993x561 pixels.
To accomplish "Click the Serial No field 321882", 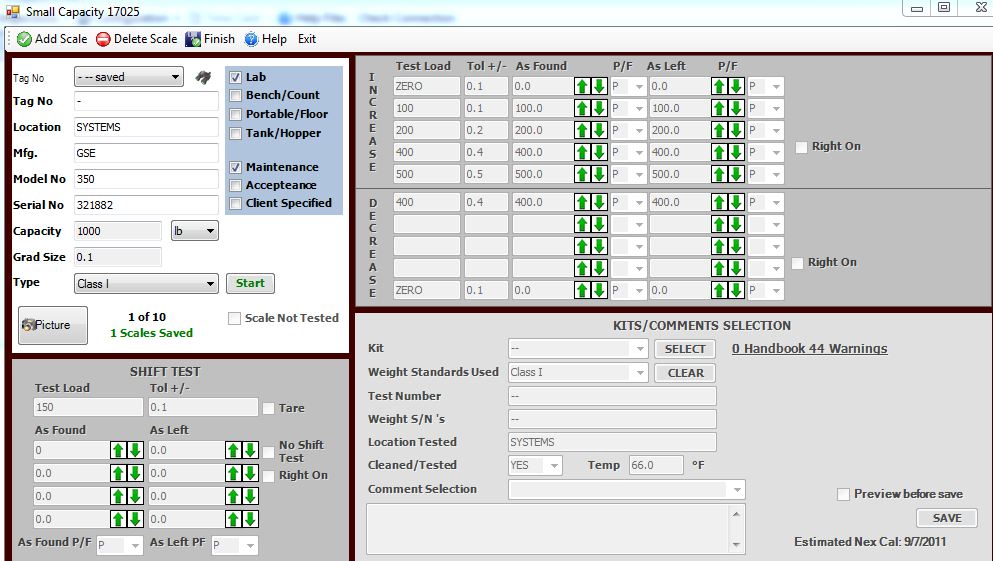I will point(146,205).
